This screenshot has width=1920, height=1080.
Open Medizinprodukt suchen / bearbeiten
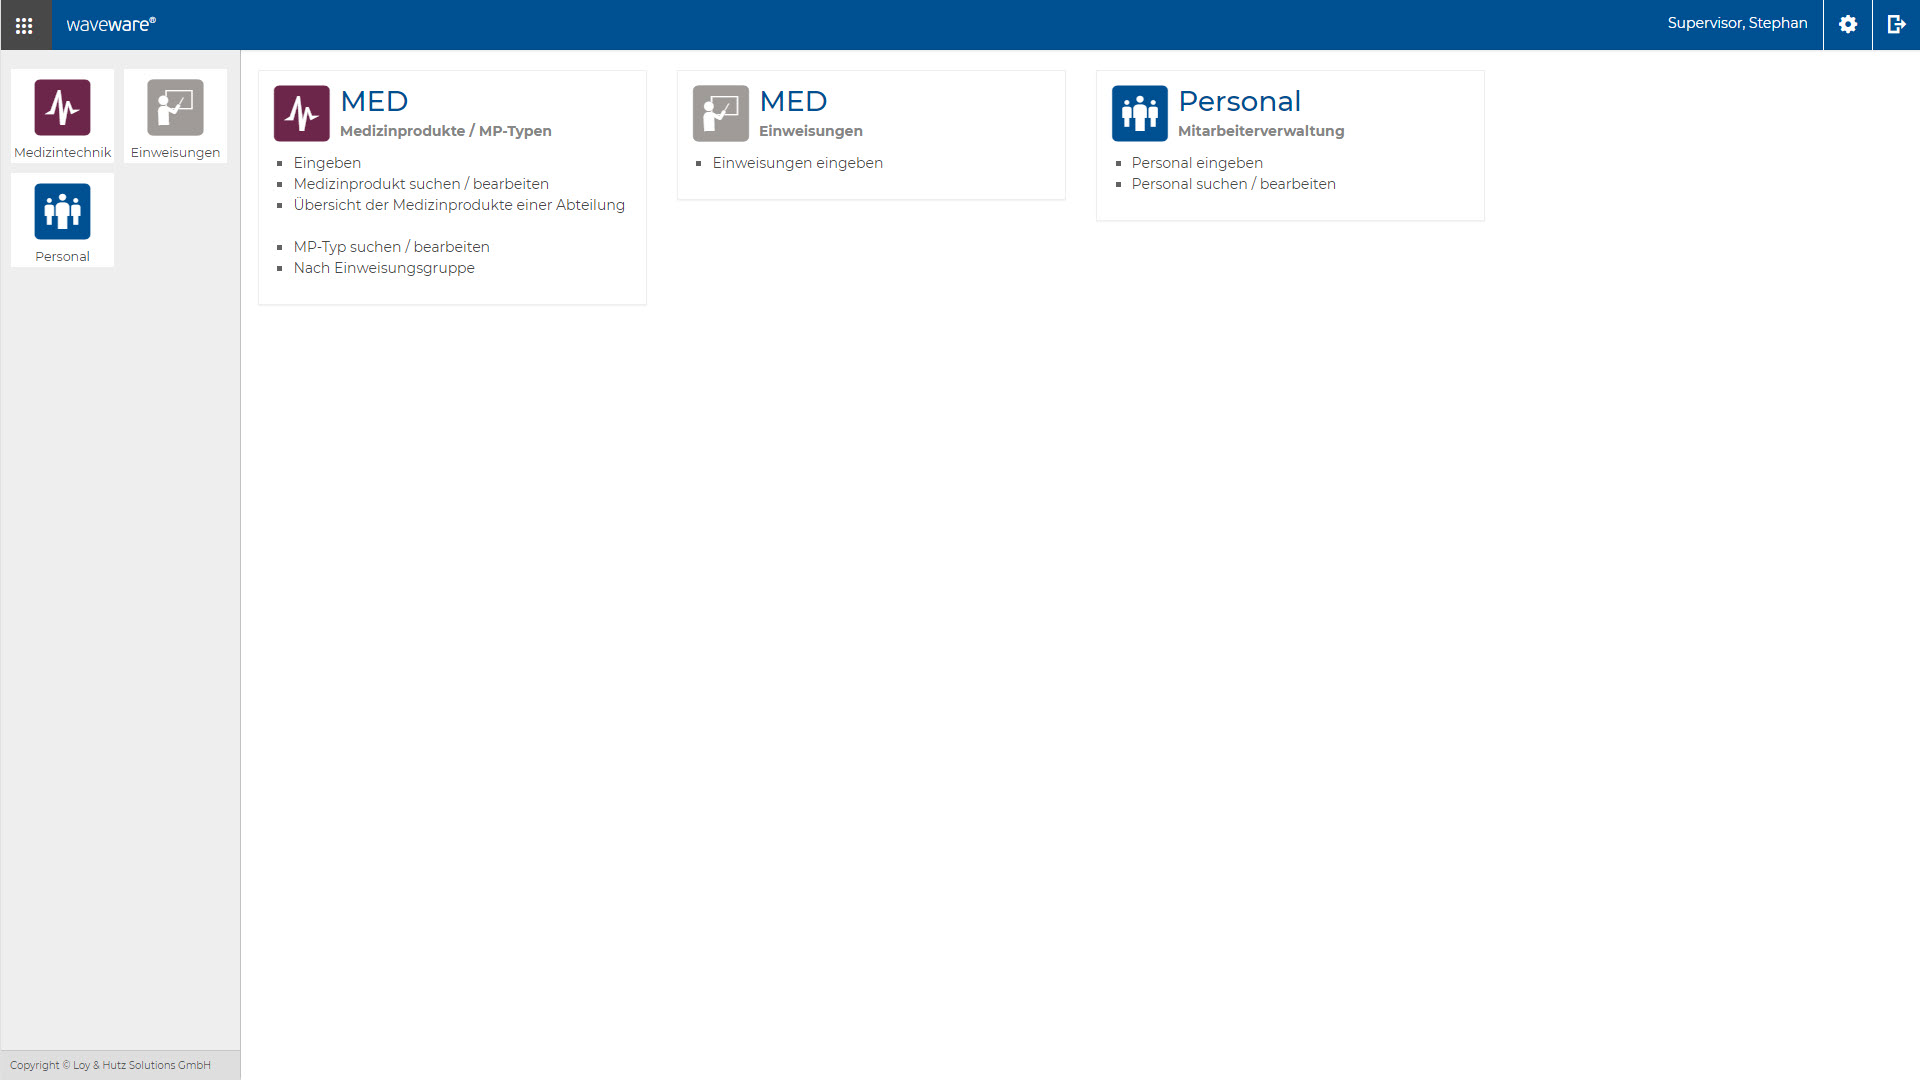tap(420, 184)
